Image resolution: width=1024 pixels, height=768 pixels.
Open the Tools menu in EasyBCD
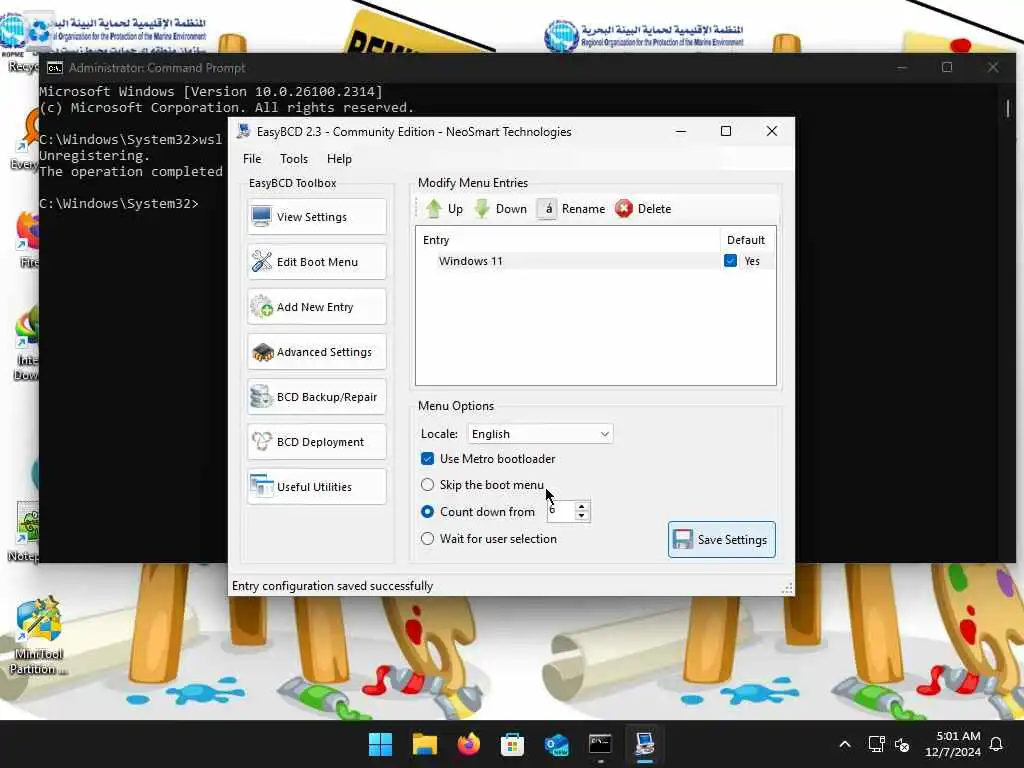tap(294, 159)
